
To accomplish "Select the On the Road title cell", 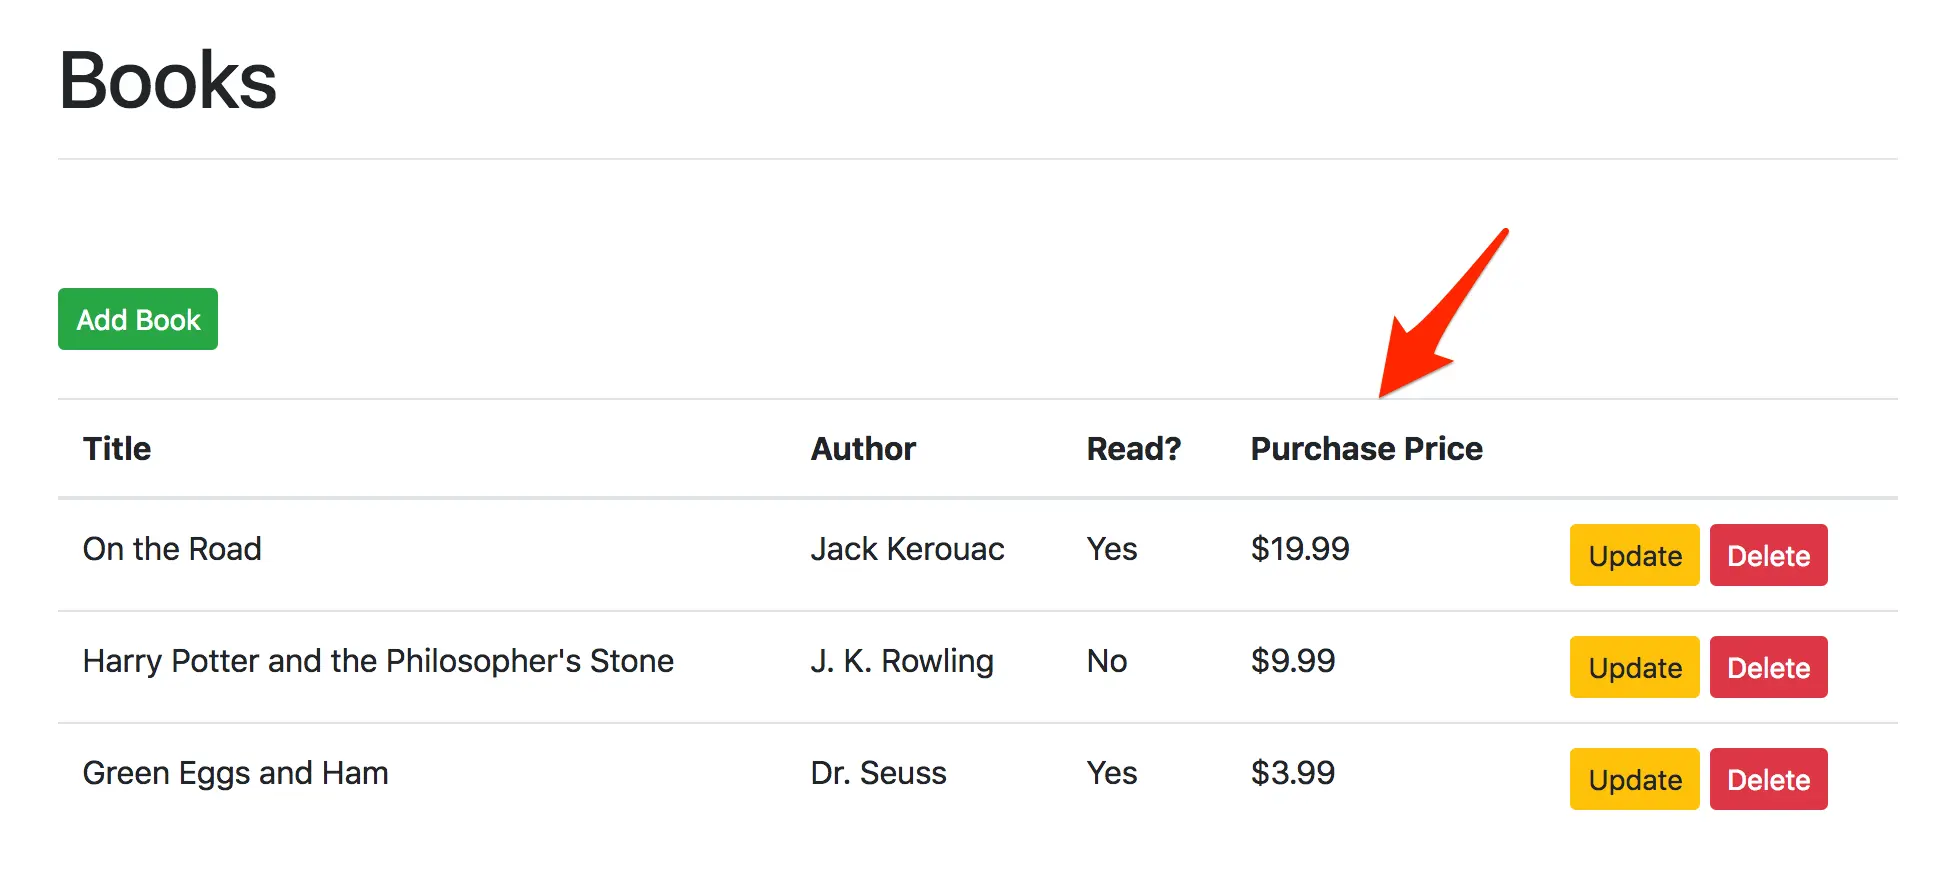I will click(x=172, y=549).
